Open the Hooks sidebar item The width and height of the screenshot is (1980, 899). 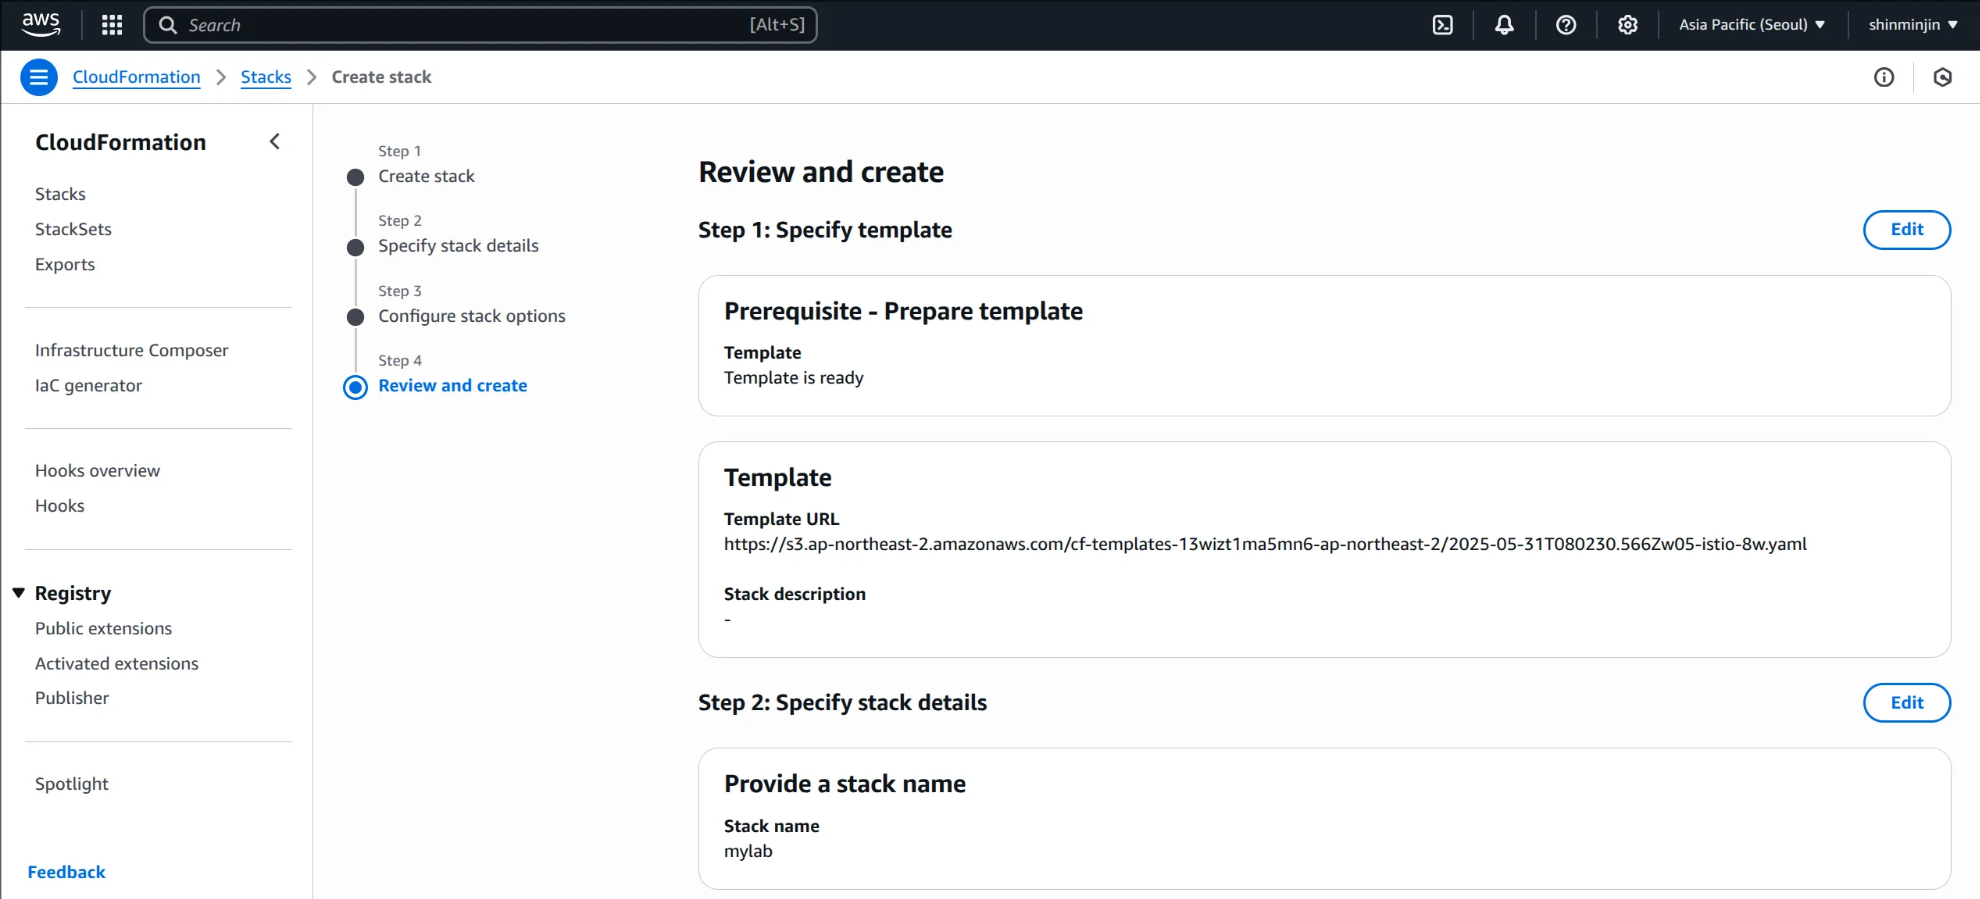pos(60,506)
